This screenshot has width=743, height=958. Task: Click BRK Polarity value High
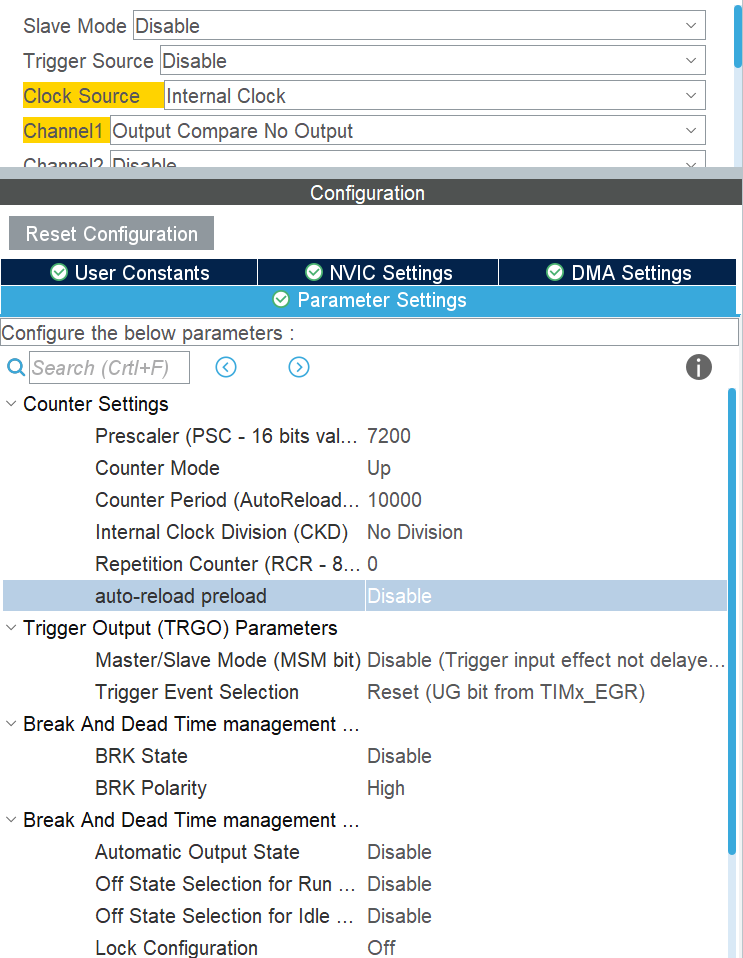coord(386,788)
